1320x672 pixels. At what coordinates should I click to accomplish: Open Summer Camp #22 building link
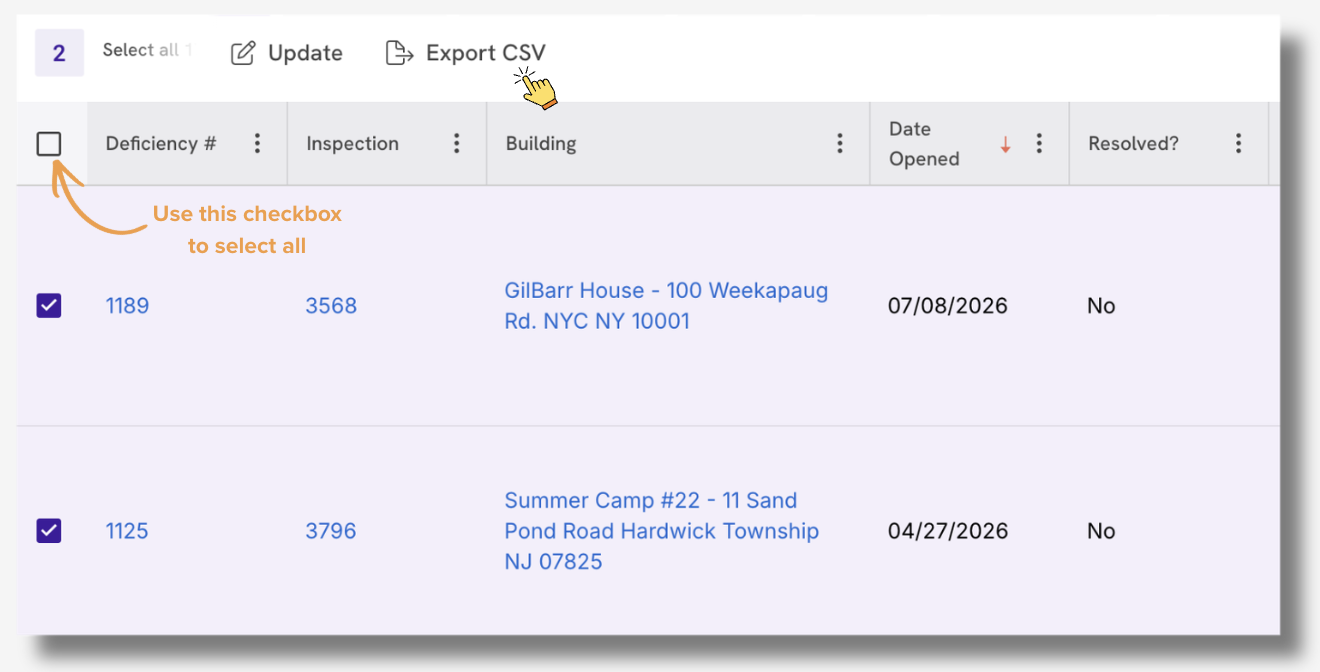tap(662, 531)
